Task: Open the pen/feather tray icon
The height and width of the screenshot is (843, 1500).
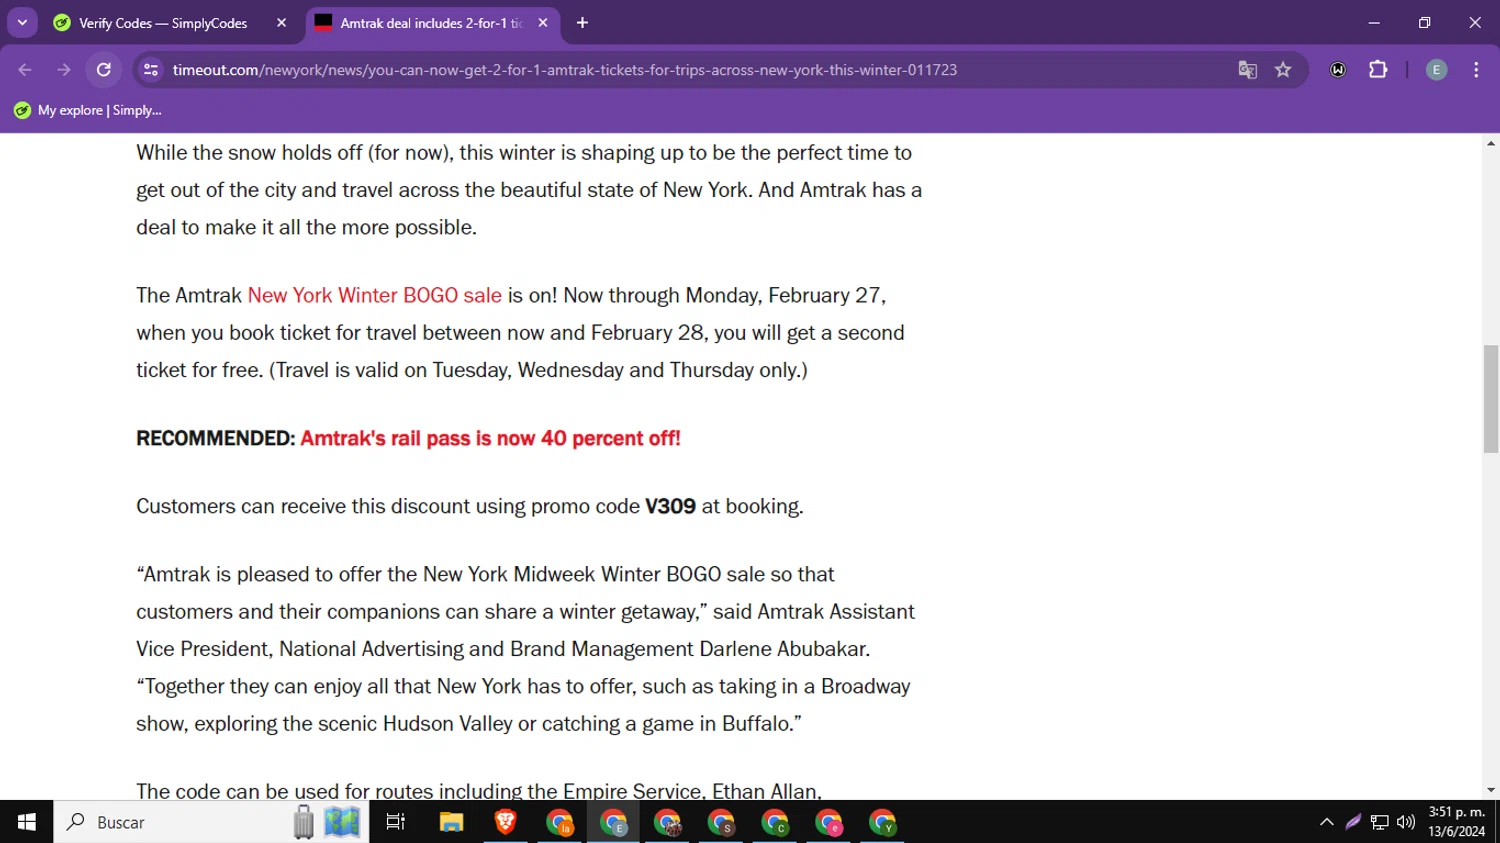Action: 1353,822
